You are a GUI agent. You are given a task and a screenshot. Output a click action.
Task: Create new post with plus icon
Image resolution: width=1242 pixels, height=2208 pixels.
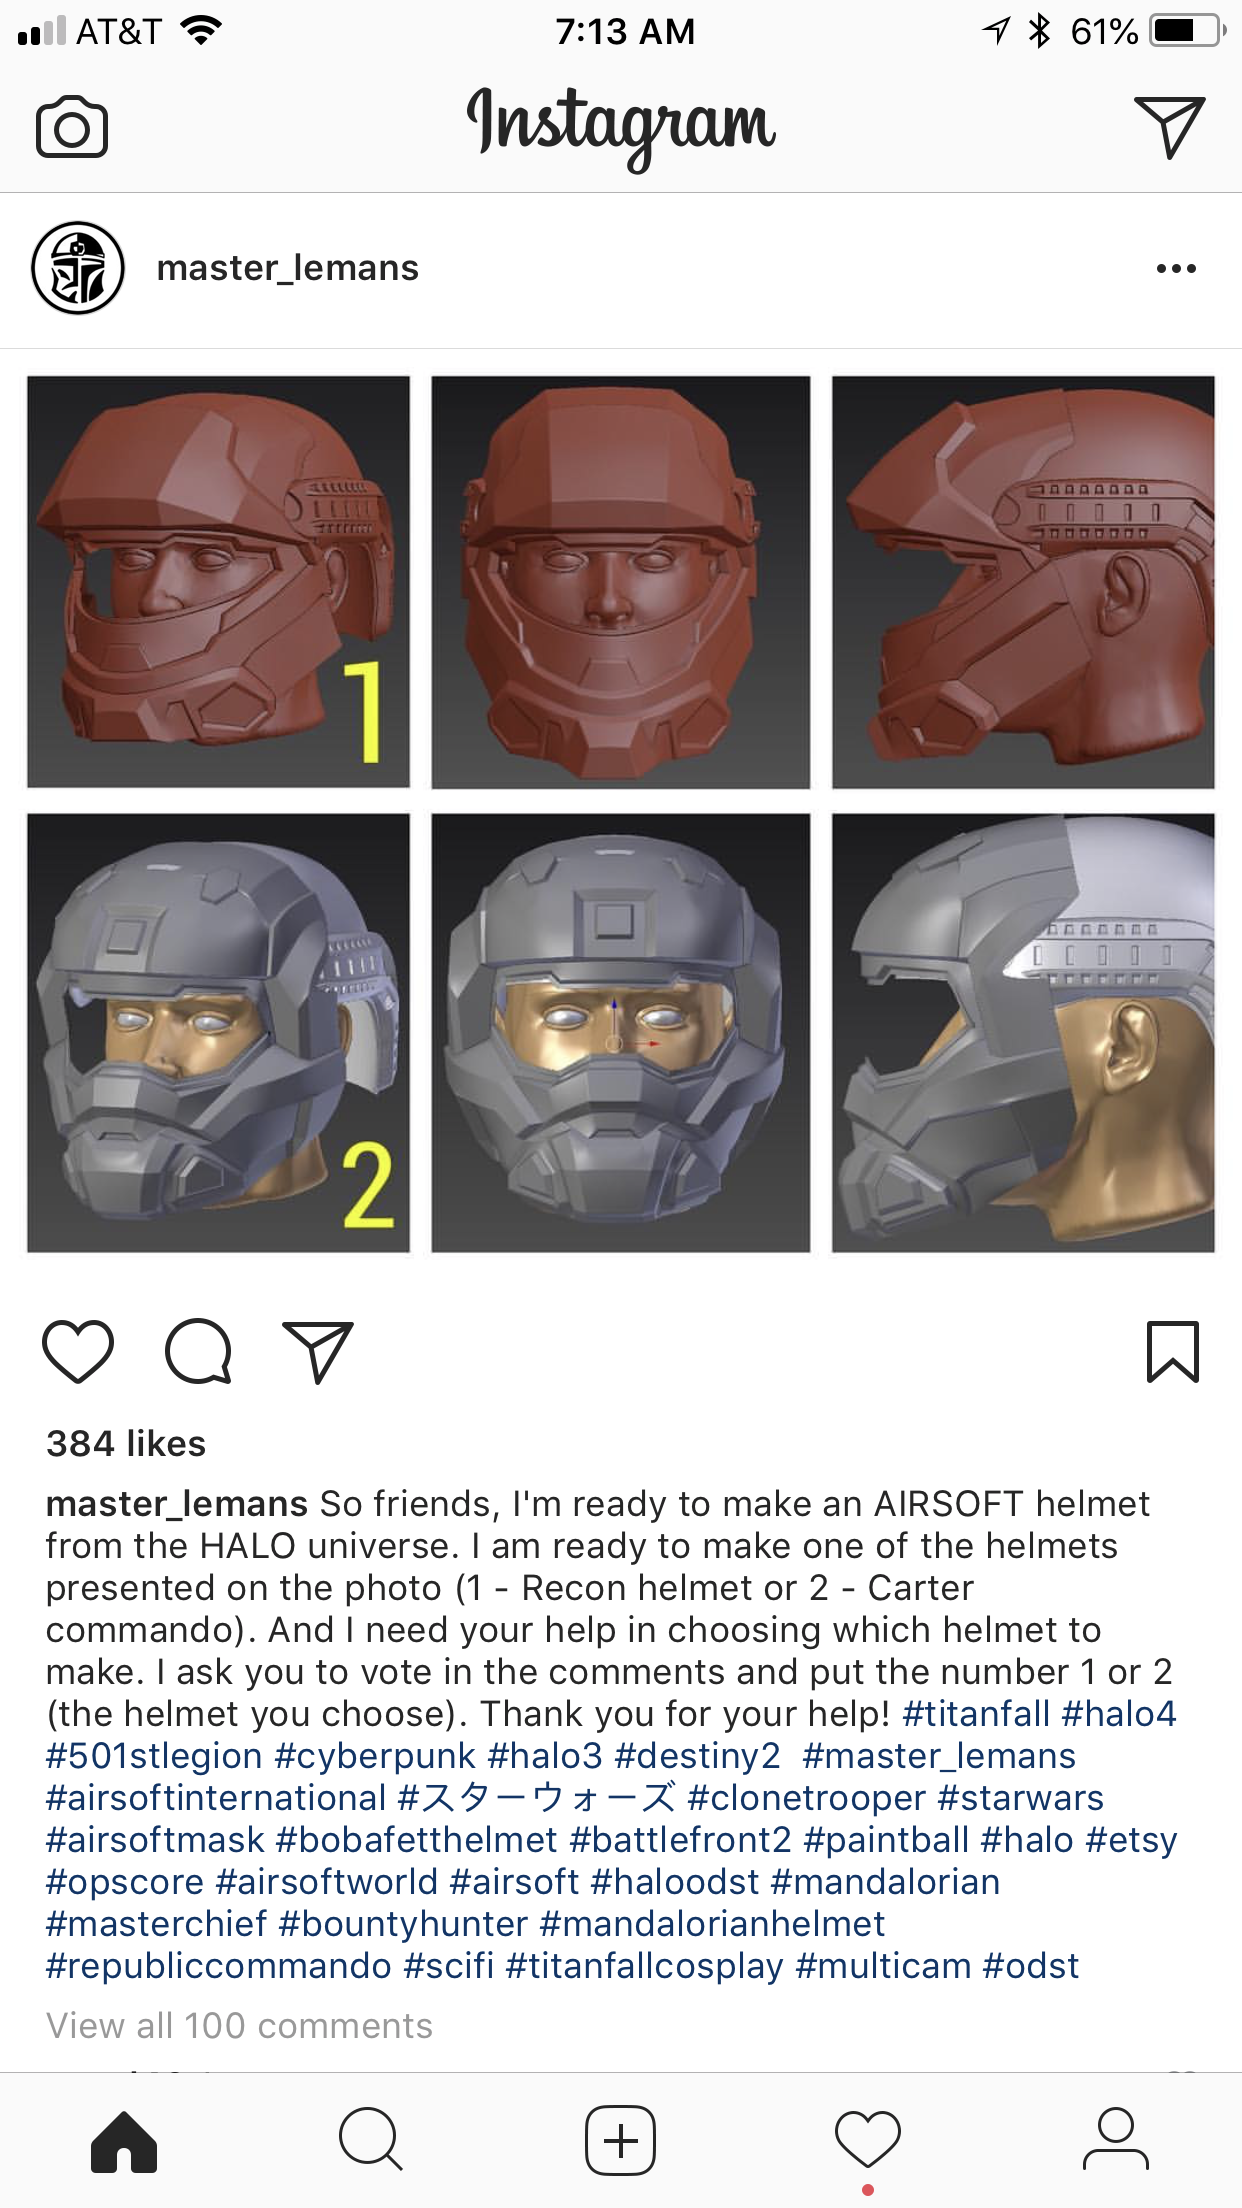point(620,2140)
